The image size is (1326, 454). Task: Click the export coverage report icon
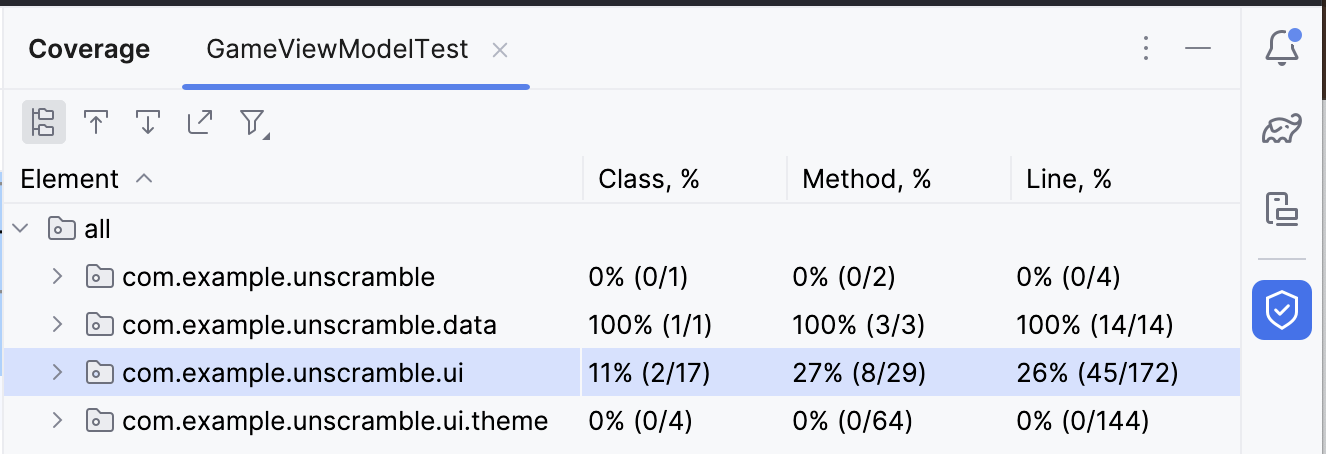(200, 122)
